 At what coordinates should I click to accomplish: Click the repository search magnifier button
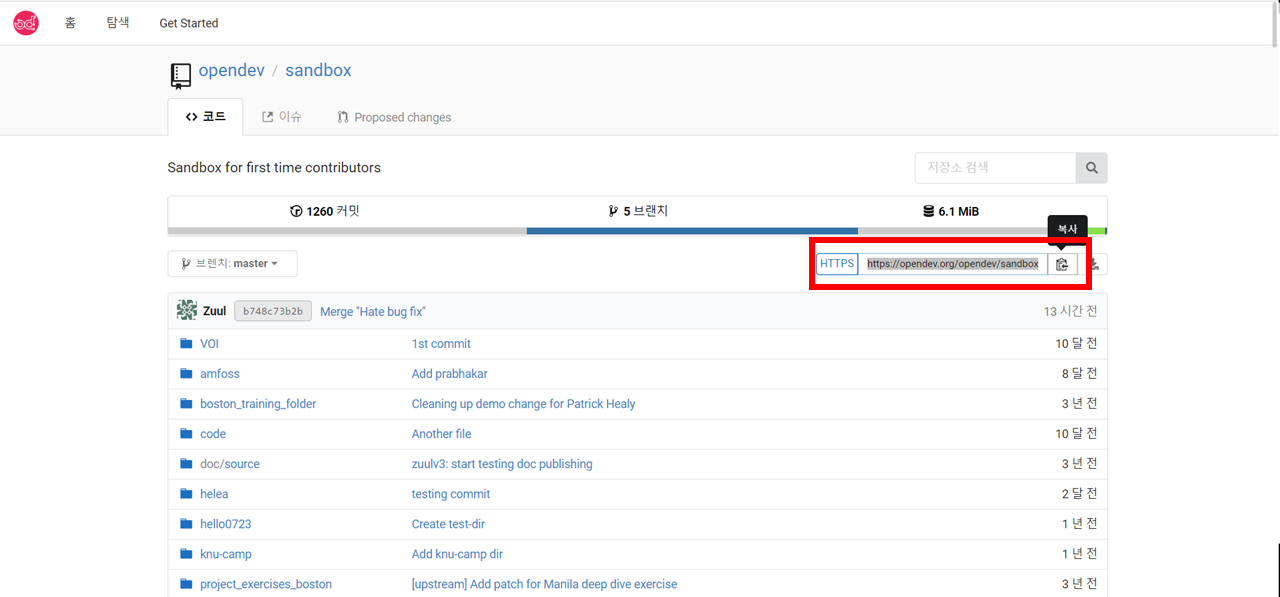[1091, 168]
